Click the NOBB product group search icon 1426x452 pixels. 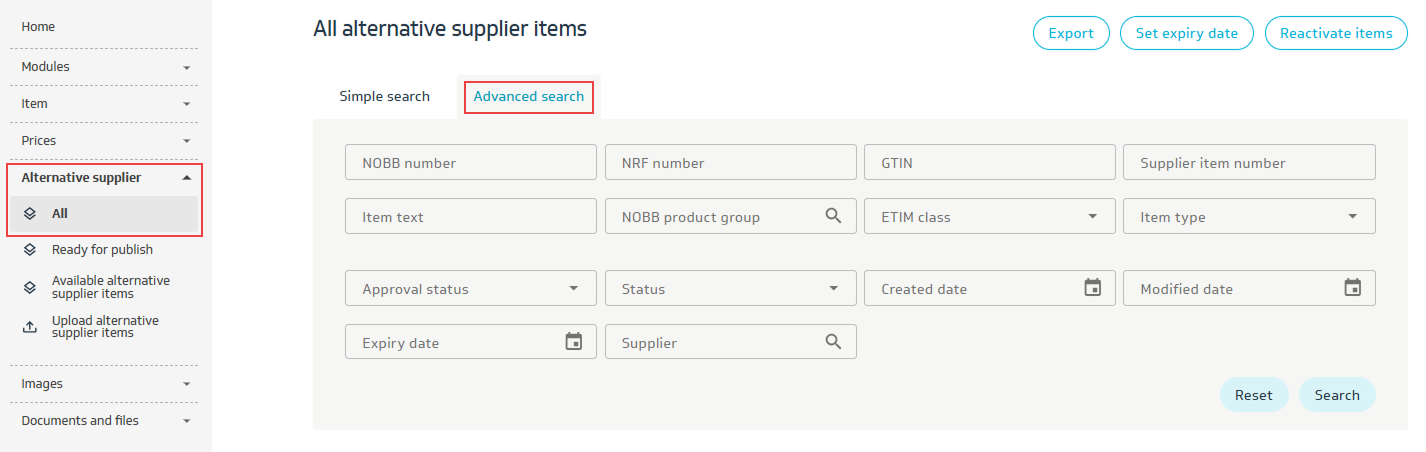(x=833, y=216)
